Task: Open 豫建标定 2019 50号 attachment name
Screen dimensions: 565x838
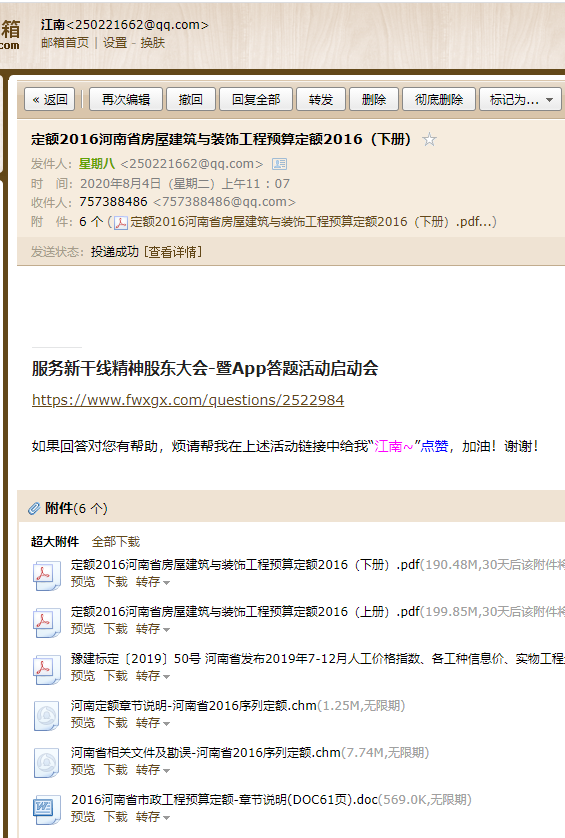Action: [318, 658]
